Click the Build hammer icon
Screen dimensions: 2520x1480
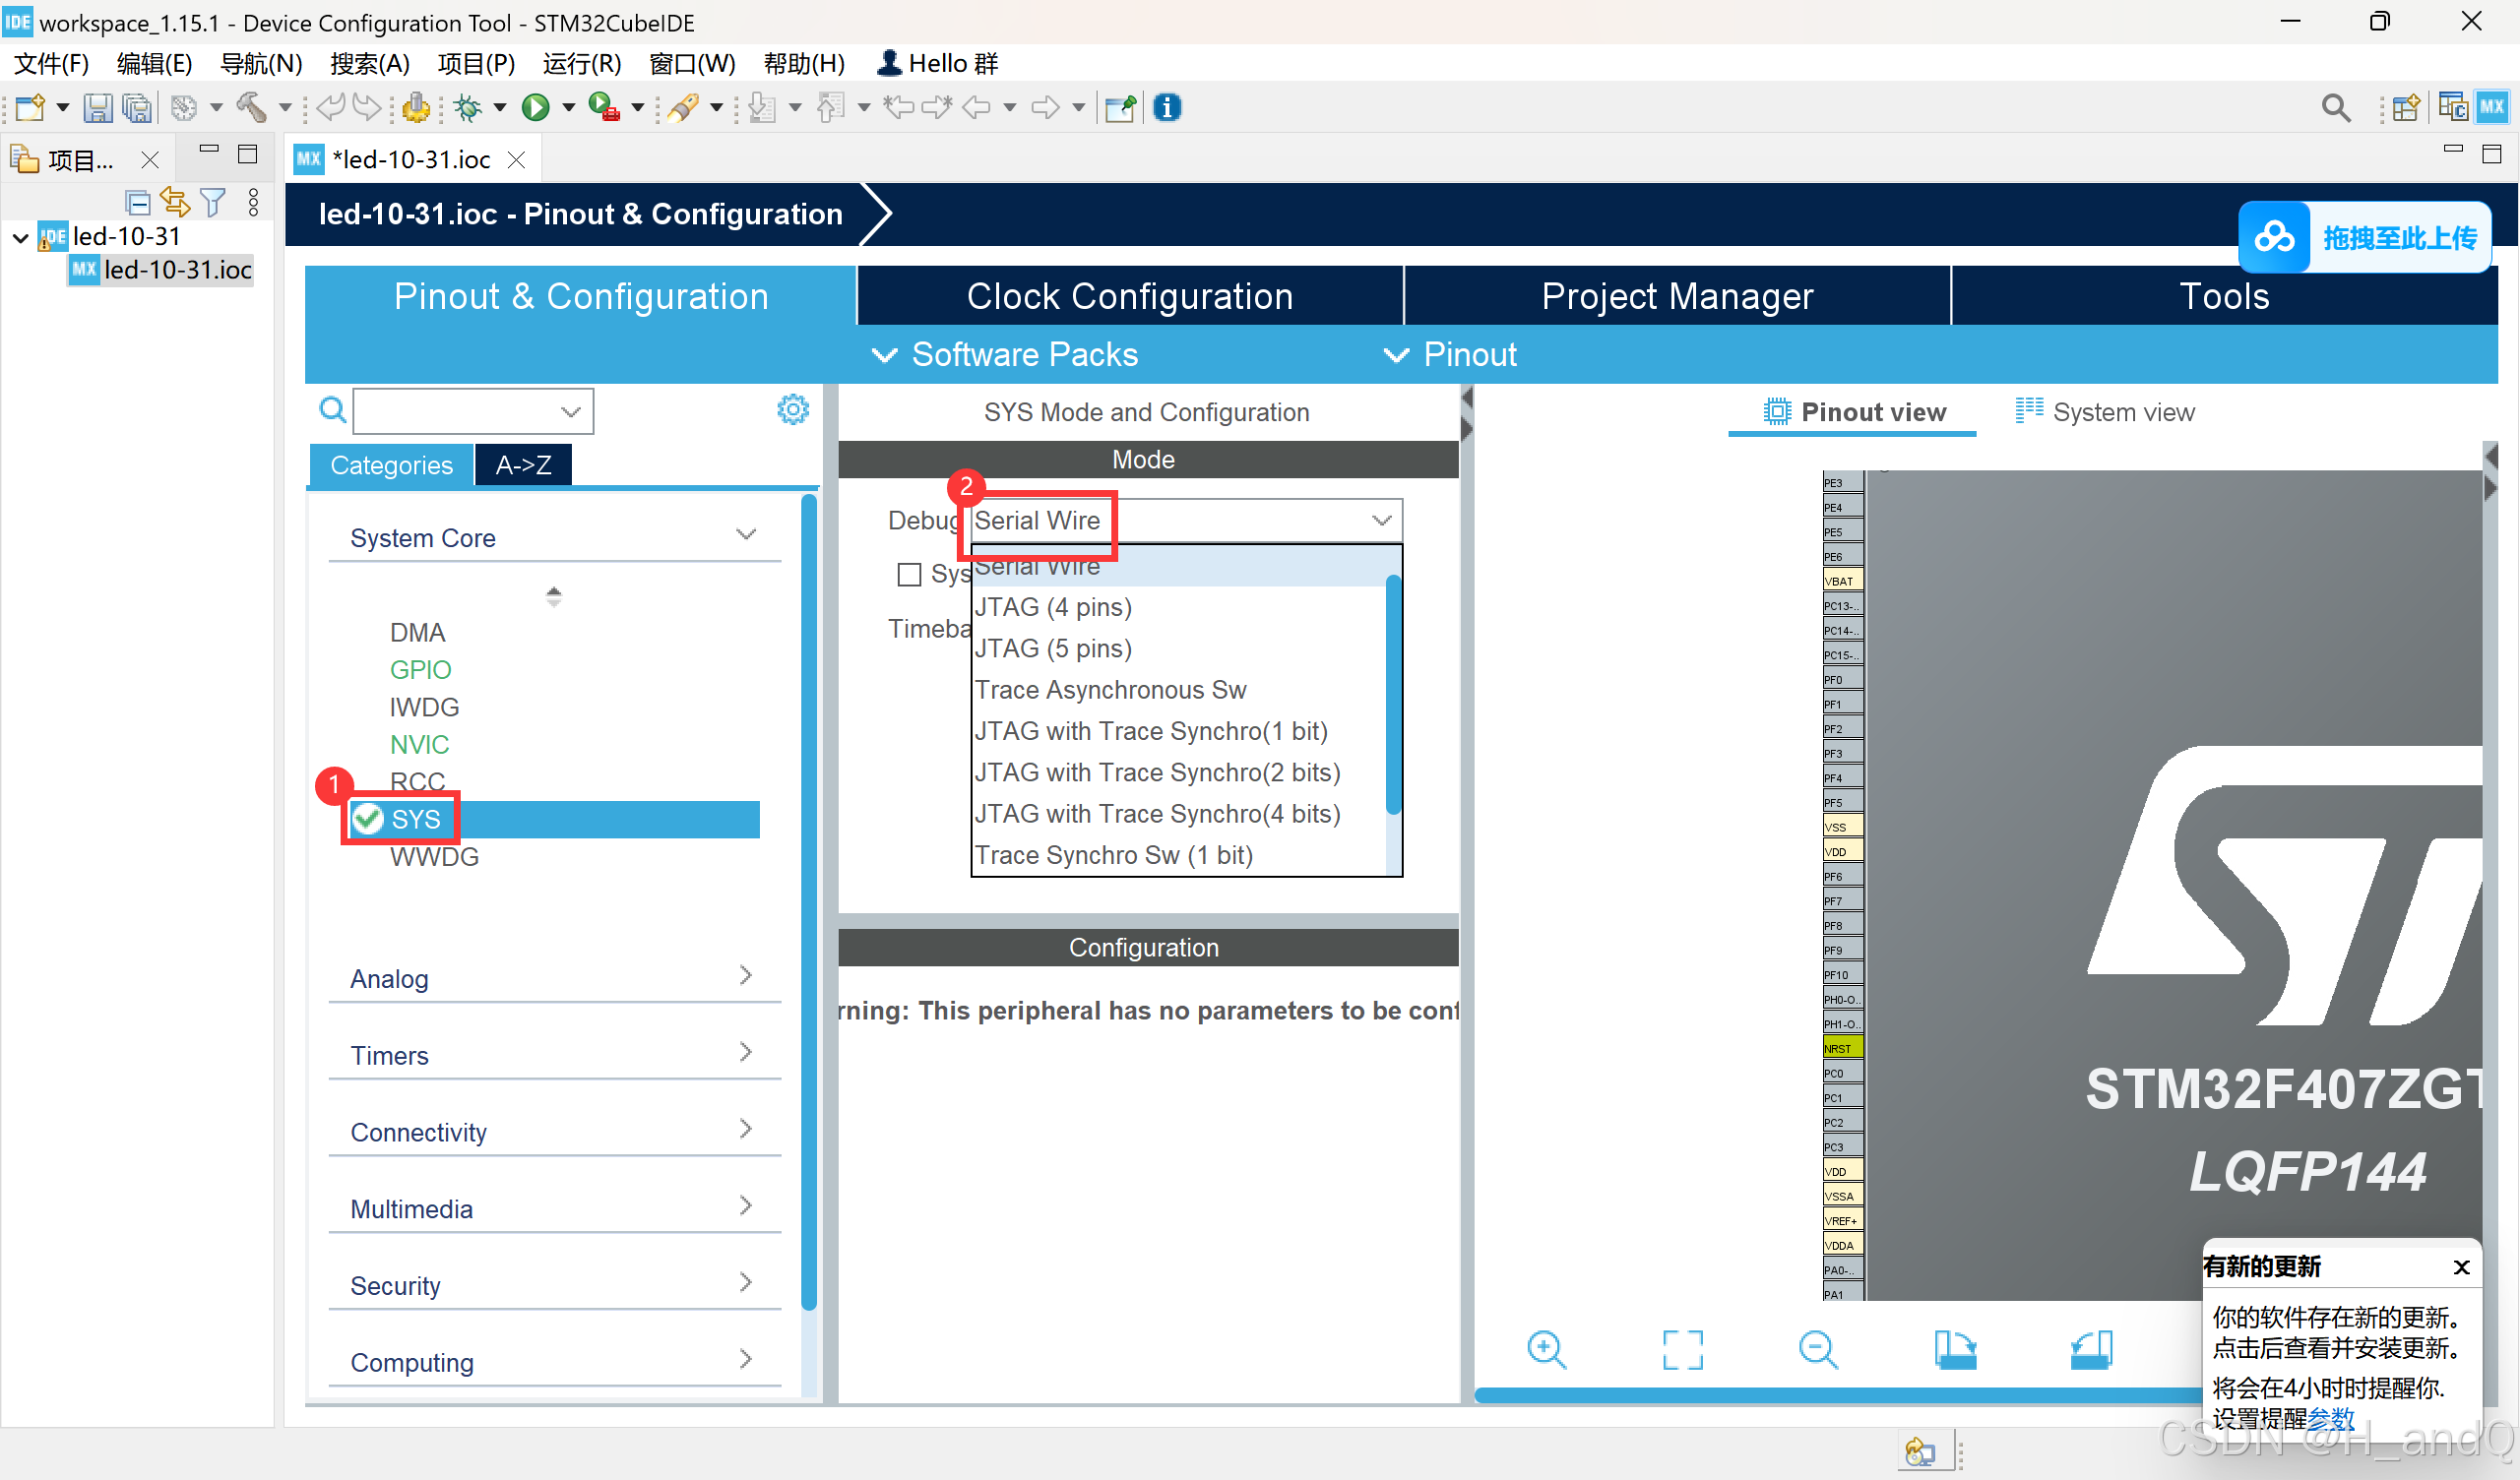coord(250,107)
